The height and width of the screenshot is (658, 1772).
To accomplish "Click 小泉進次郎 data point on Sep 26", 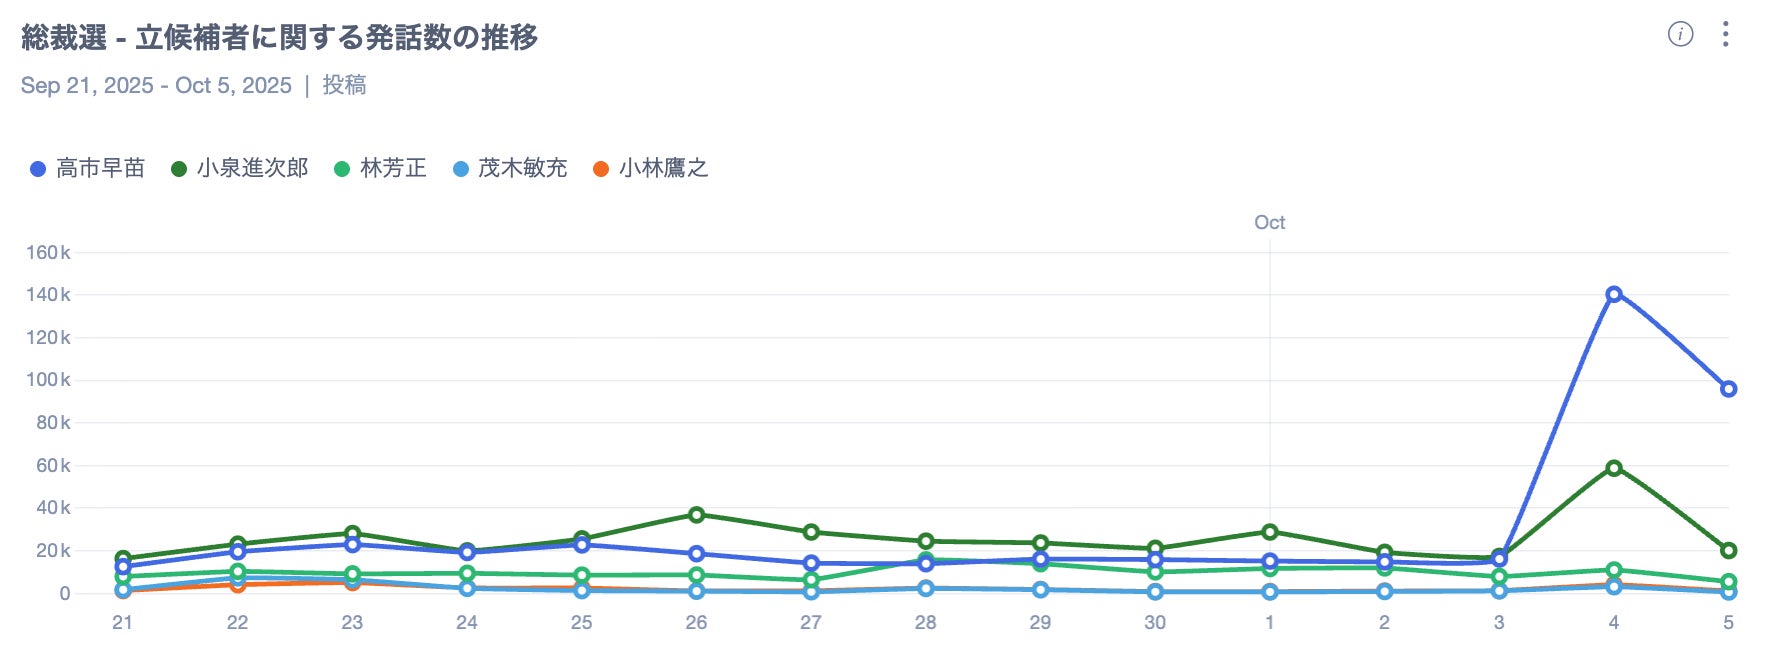I will tap(696, 515).
